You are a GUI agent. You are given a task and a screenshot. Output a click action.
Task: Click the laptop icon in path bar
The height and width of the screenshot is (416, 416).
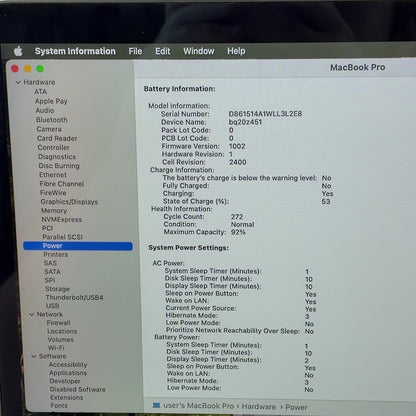[x=156, y=405]
